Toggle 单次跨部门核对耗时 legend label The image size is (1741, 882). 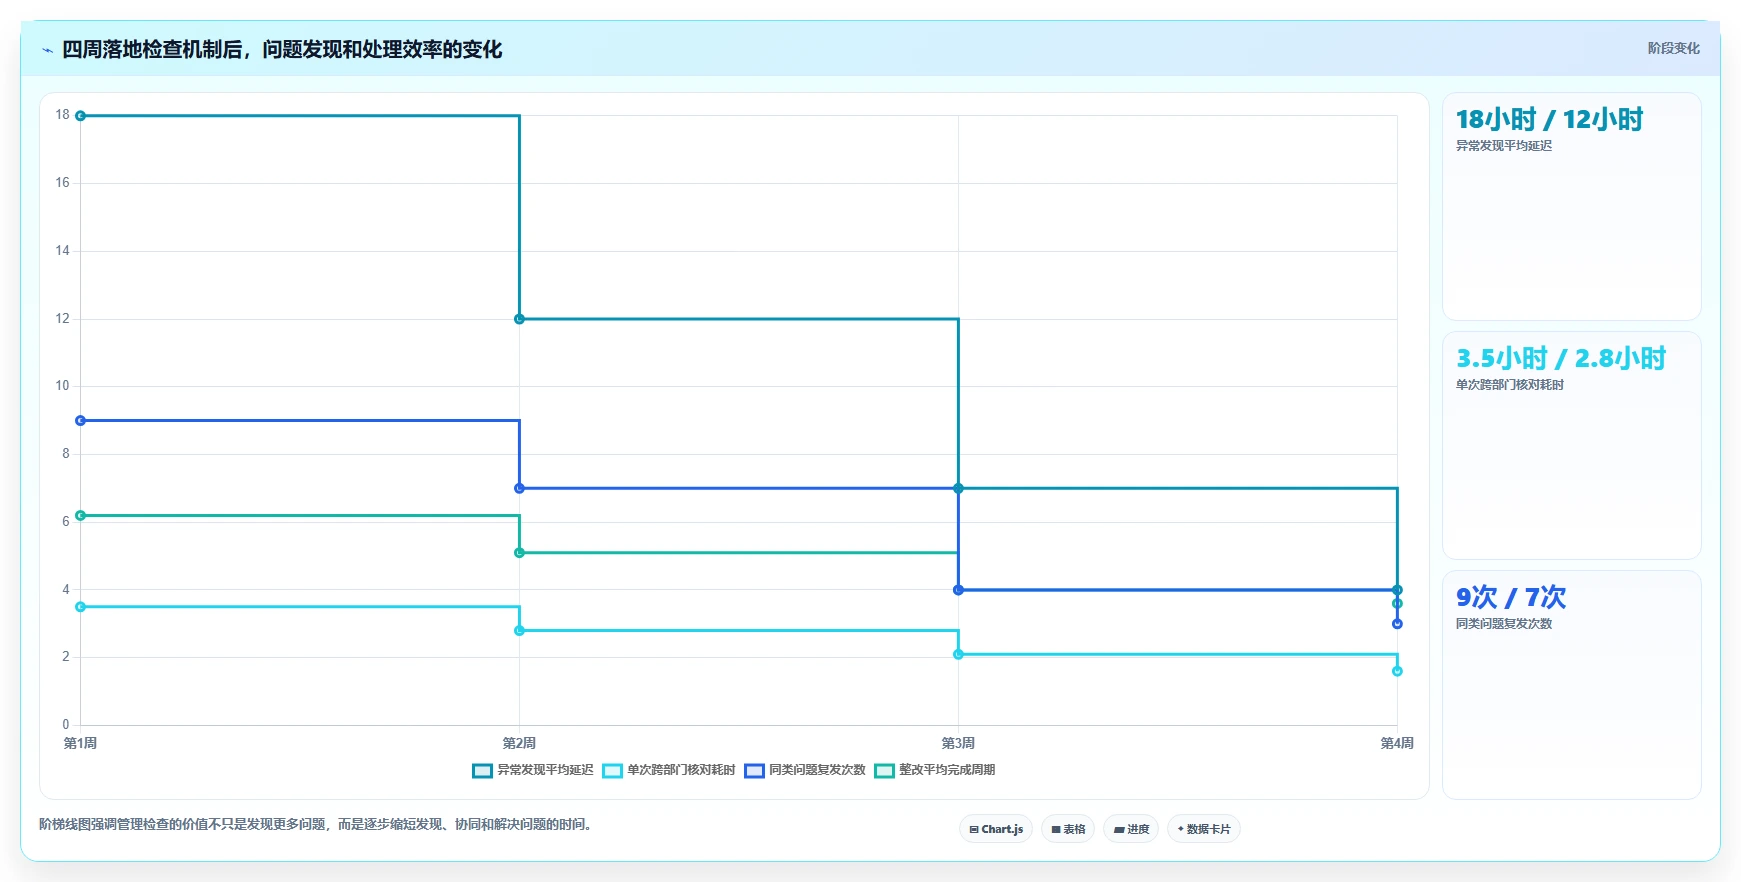[x=681, y=770]
